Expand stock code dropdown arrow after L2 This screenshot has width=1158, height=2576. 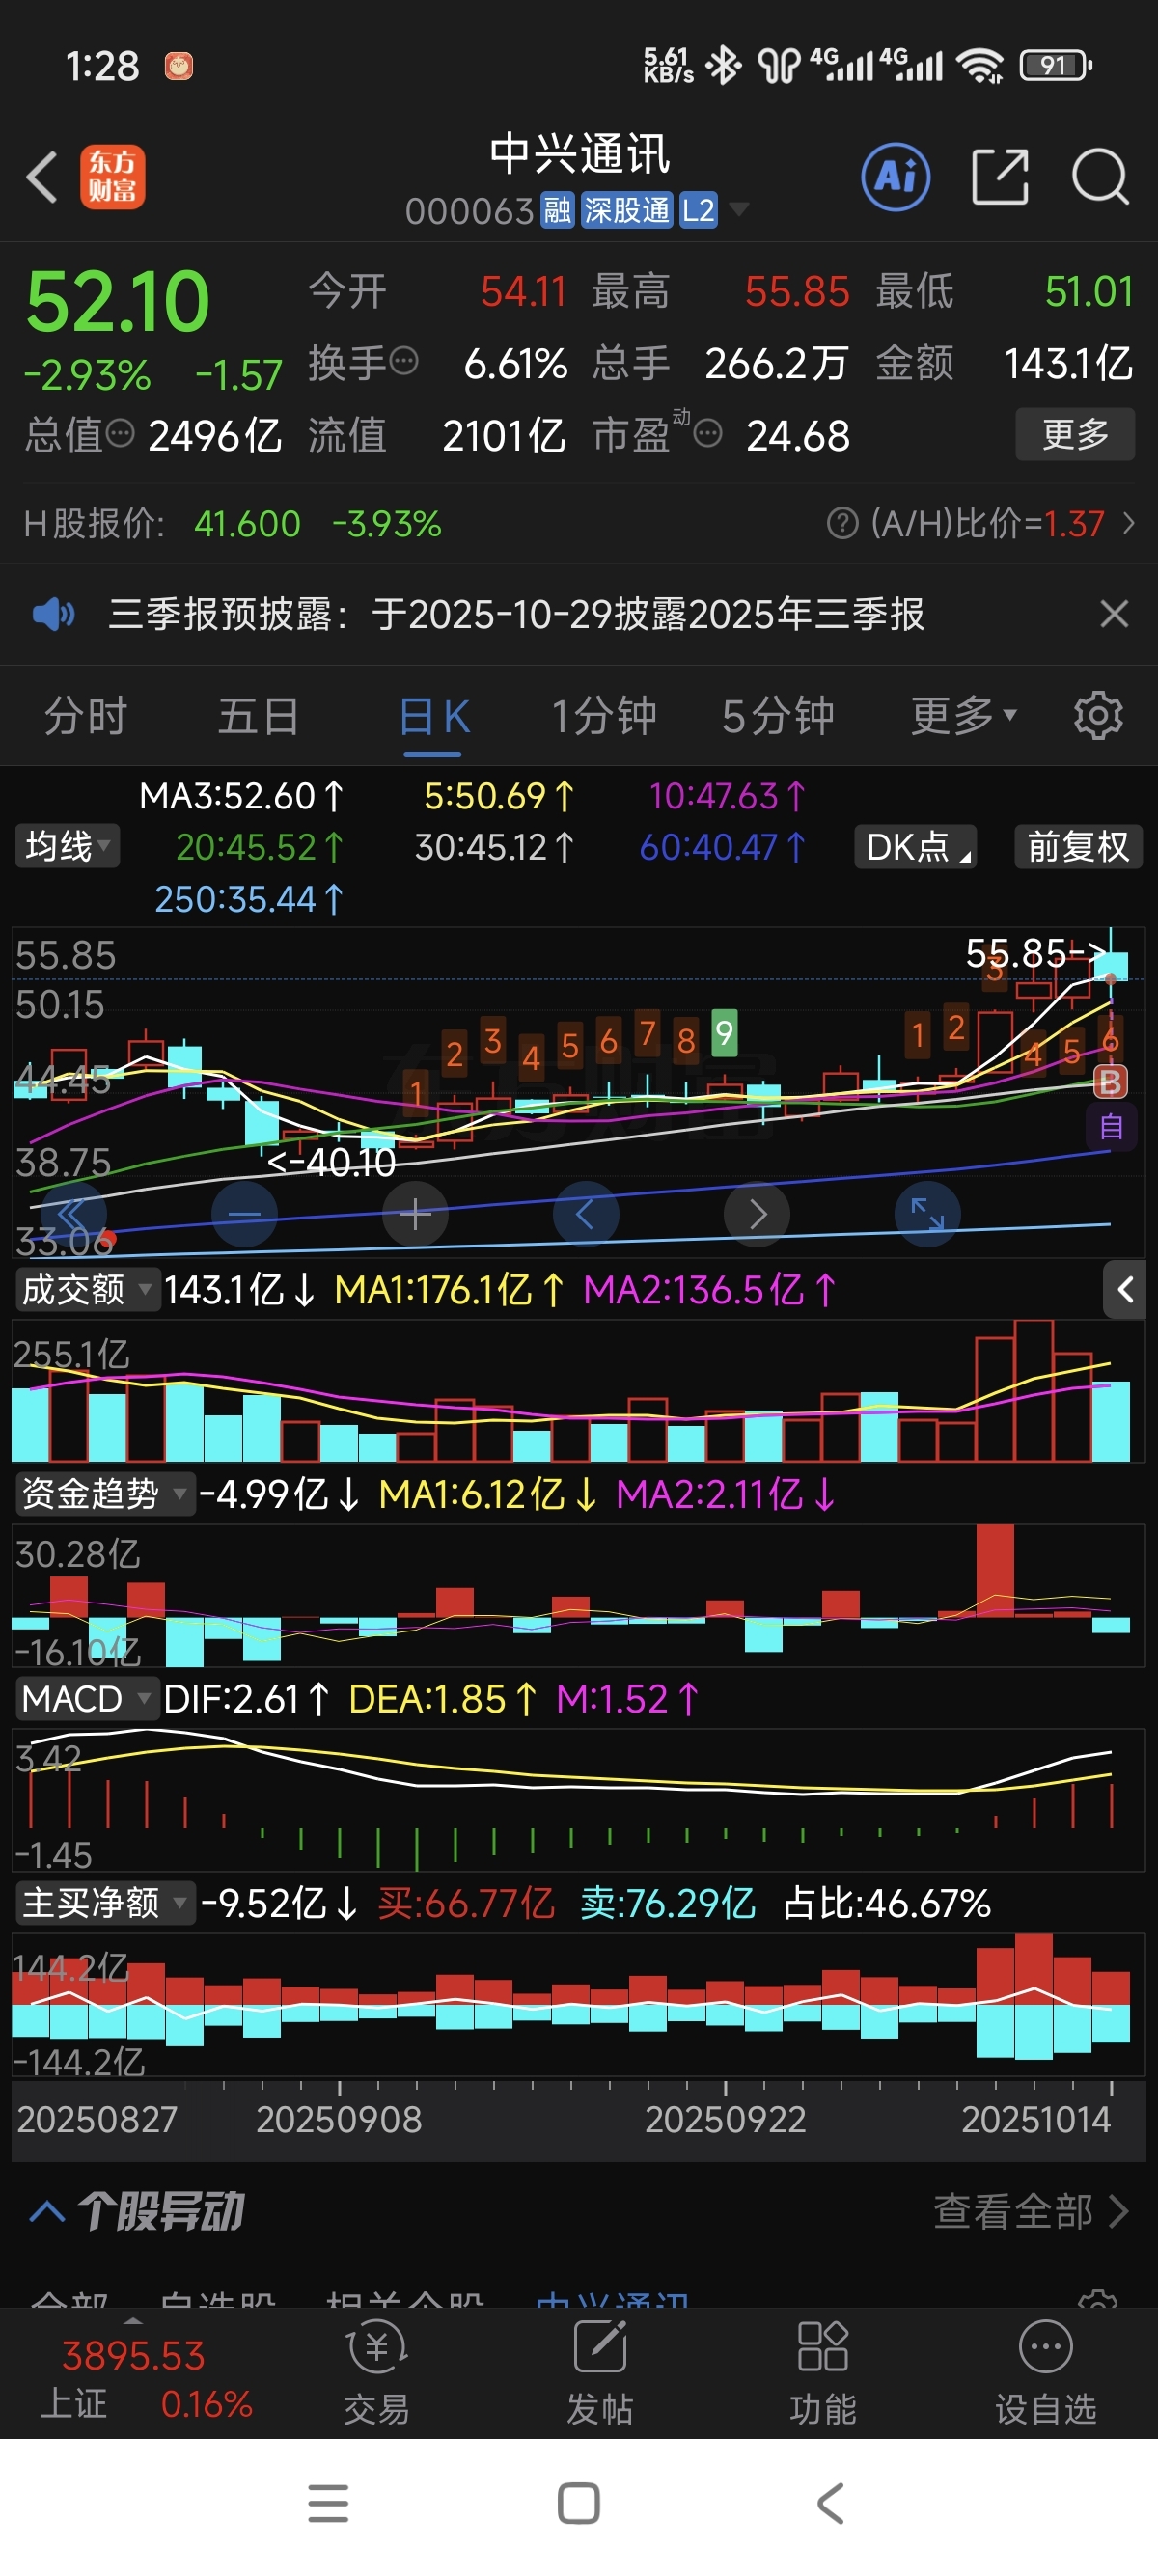[739, 209]
